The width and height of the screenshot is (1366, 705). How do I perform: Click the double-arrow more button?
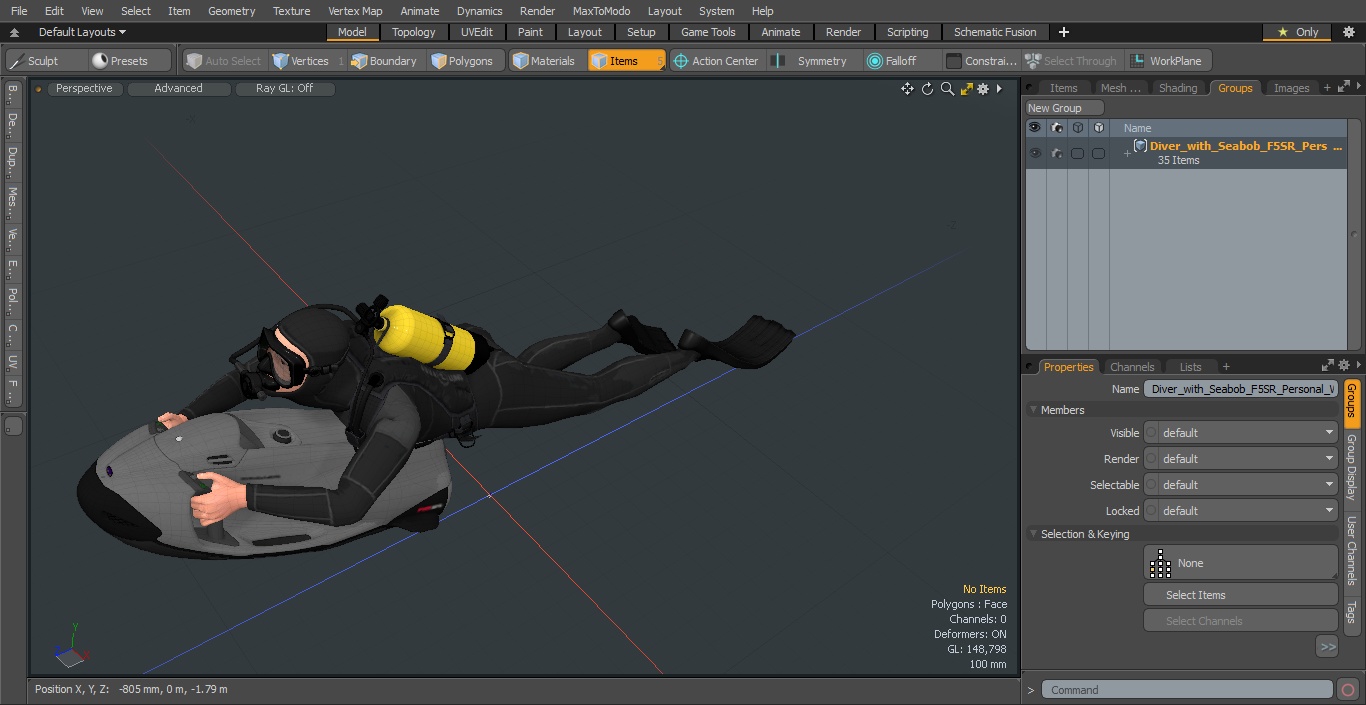point(1327,647)
